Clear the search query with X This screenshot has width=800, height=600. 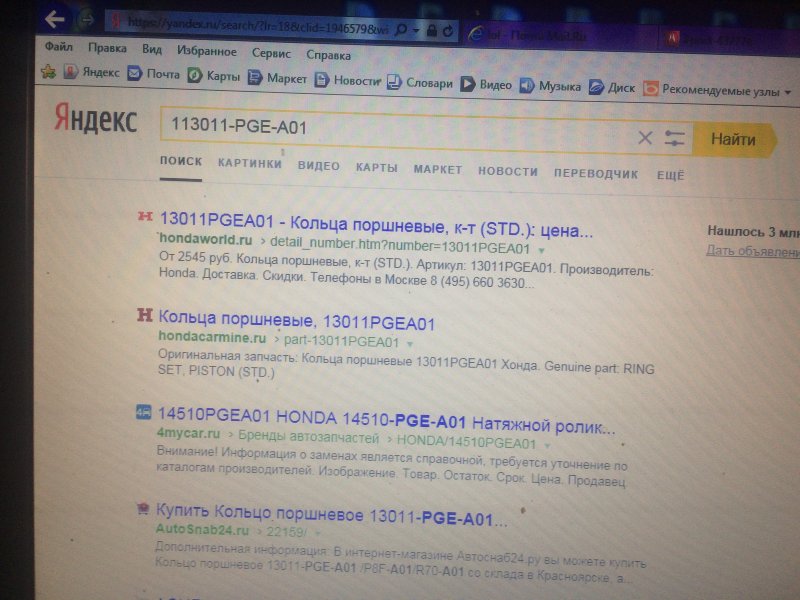(645, 137)
